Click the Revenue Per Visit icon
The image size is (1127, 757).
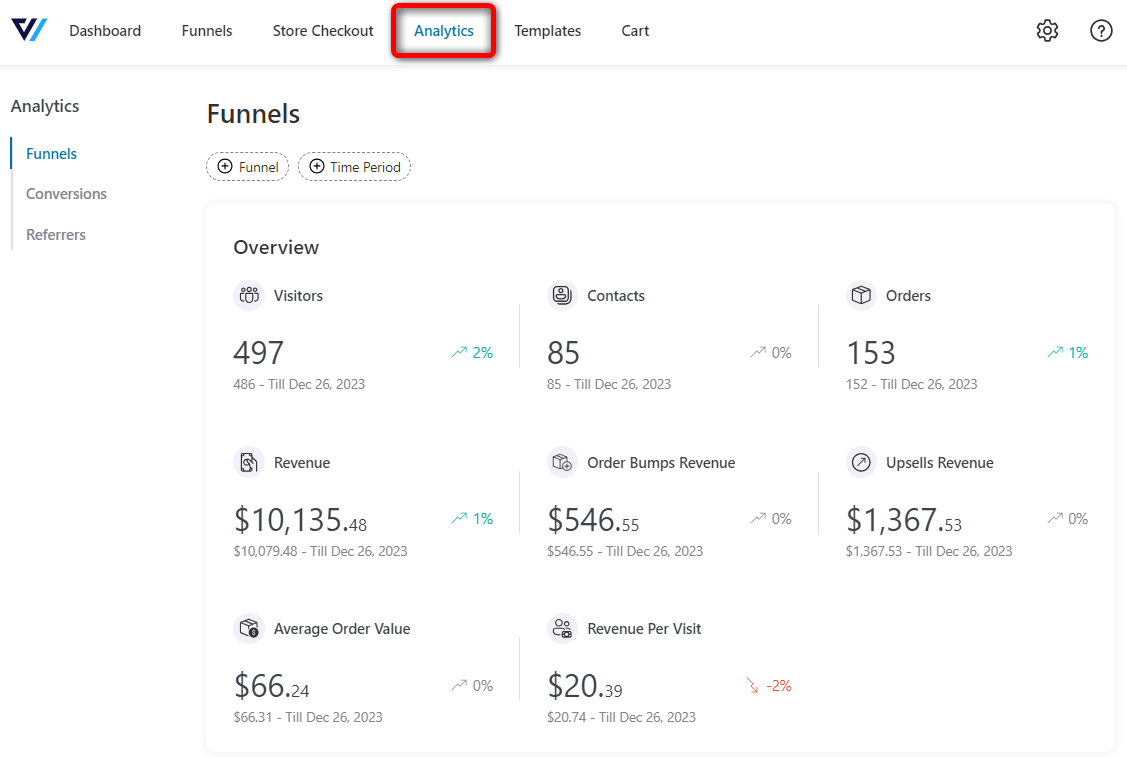click(x=561, y=628)
